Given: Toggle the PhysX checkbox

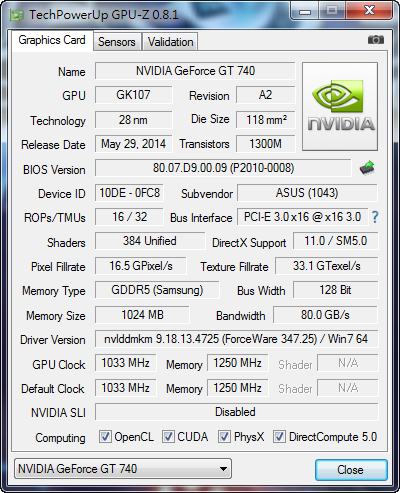Looking at the screenshot, I should pyautogui.click(x=224, y=437).
